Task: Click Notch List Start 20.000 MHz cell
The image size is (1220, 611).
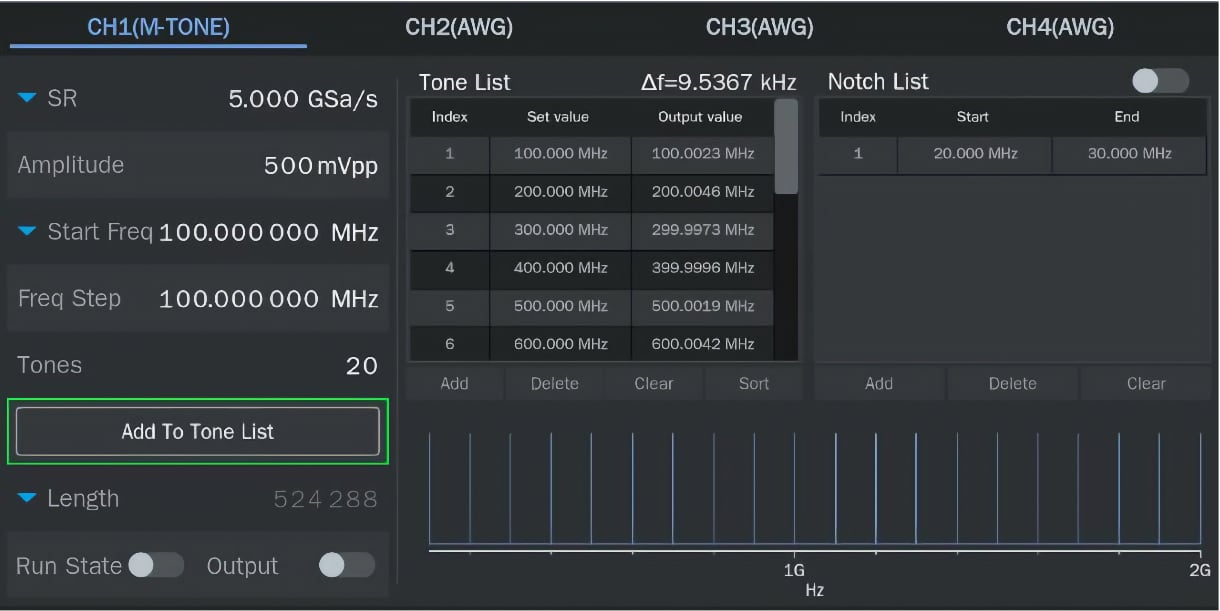Action: click(x=975, y=154)
